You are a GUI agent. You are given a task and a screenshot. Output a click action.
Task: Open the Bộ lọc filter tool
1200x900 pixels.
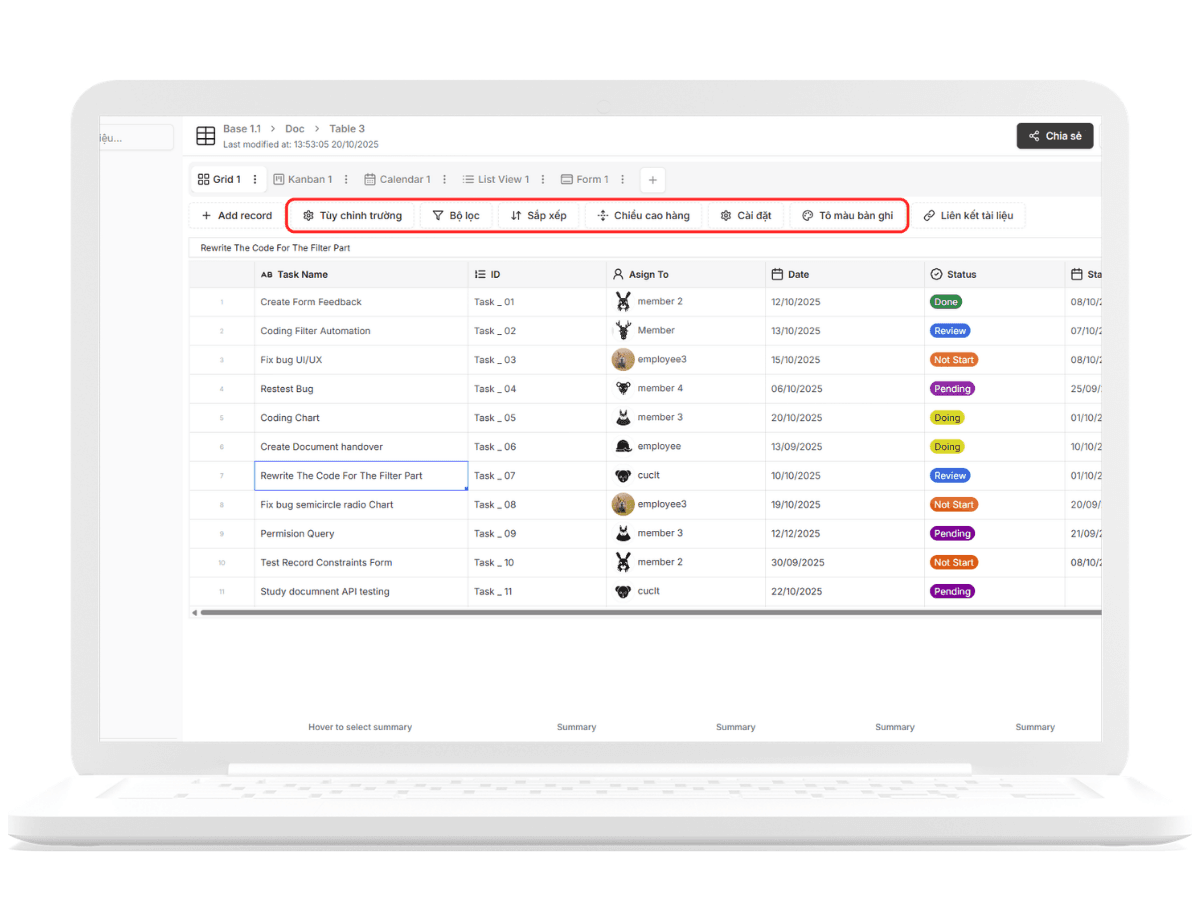pos(455,216)
